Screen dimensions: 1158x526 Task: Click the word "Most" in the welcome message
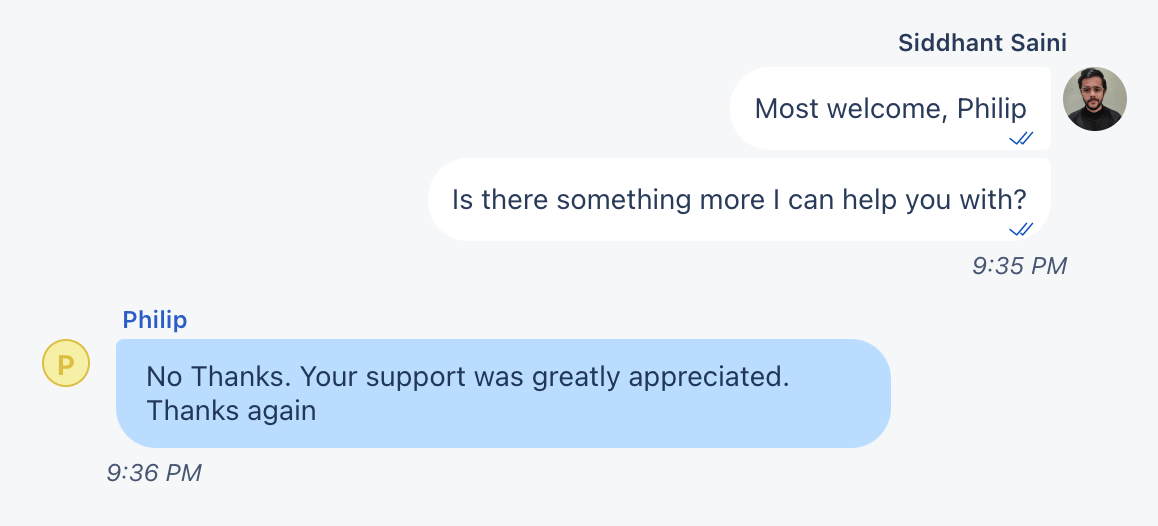(x=787, y=108)
